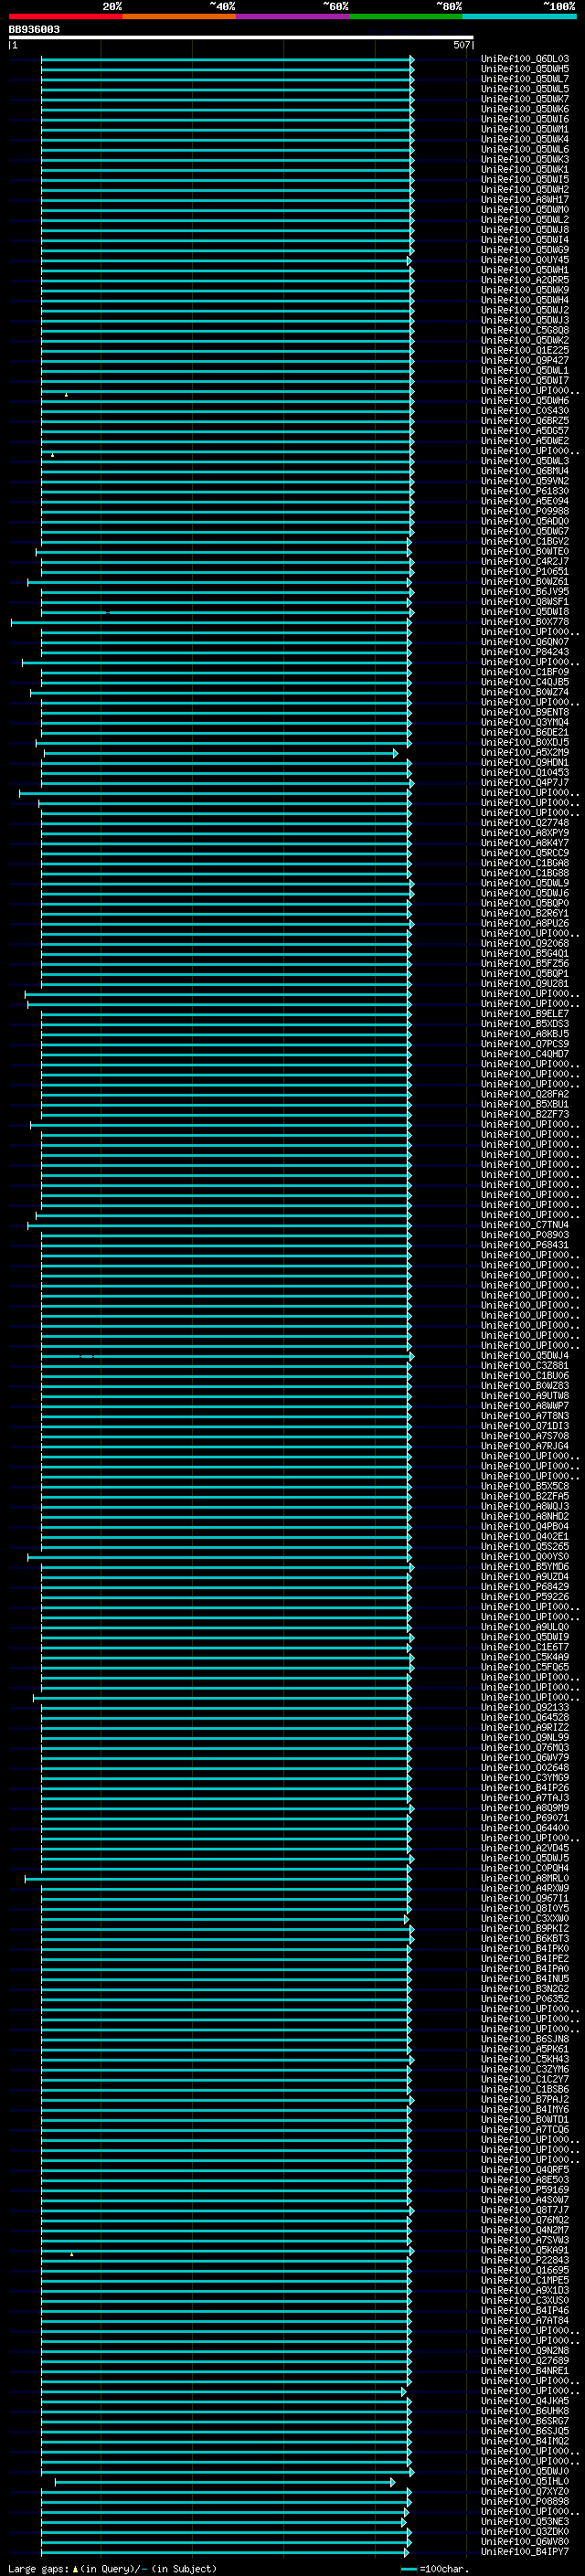Viewport: 585px width, 2576px height.
Task: Select the UniRef100_B0X778 label
Action: [524, 622]
